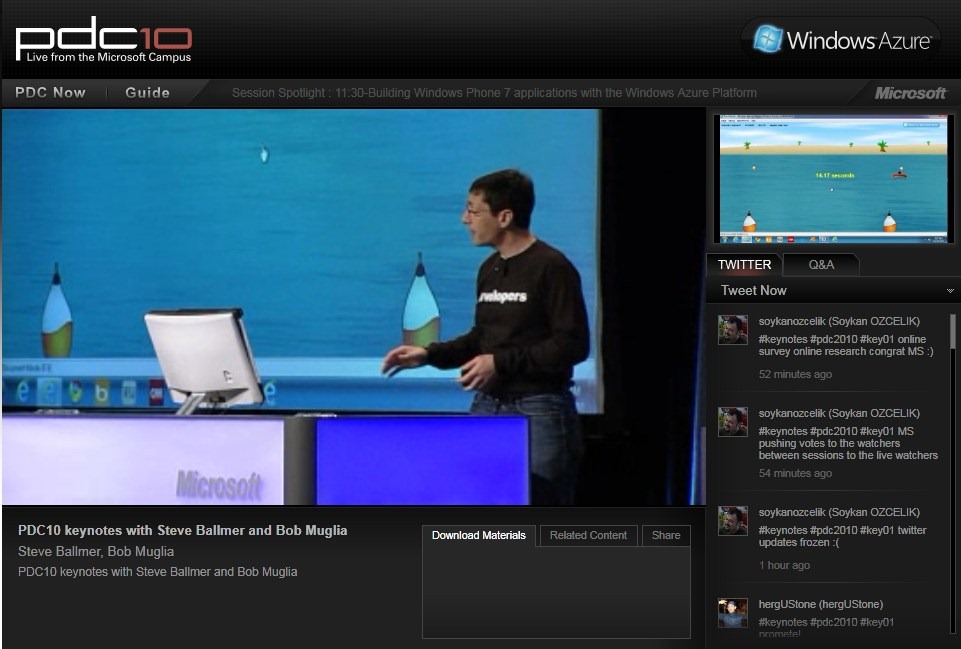This screenshot has width=961, height=649.
Task: Open soykanozcelik avatar on updates frozen tweet
Action: click(732, 520)
